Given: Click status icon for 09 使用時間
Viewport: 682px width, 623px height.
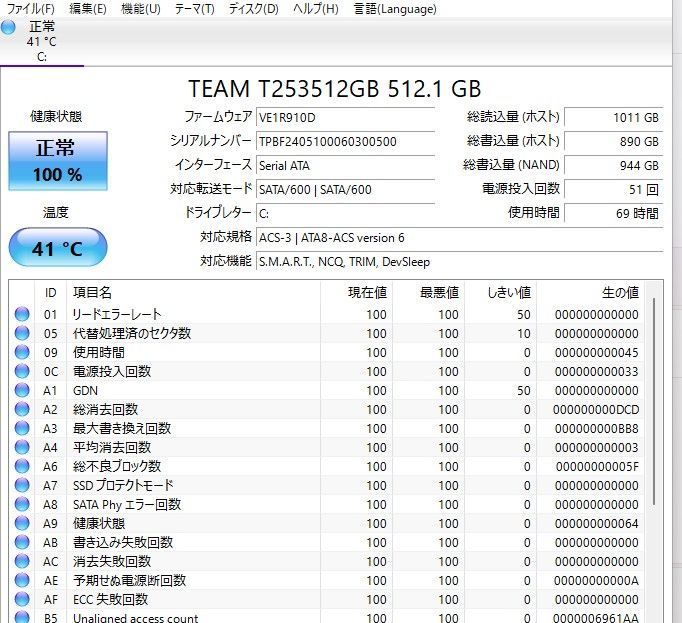Looking at the screenshot, I should tap(22, 352).
